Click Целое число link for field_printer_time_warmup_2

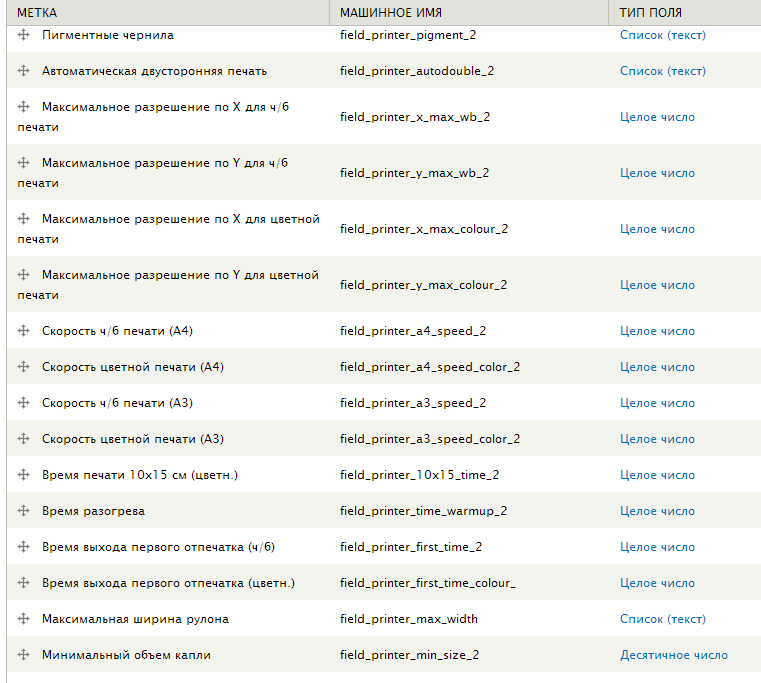click(657, 511)
